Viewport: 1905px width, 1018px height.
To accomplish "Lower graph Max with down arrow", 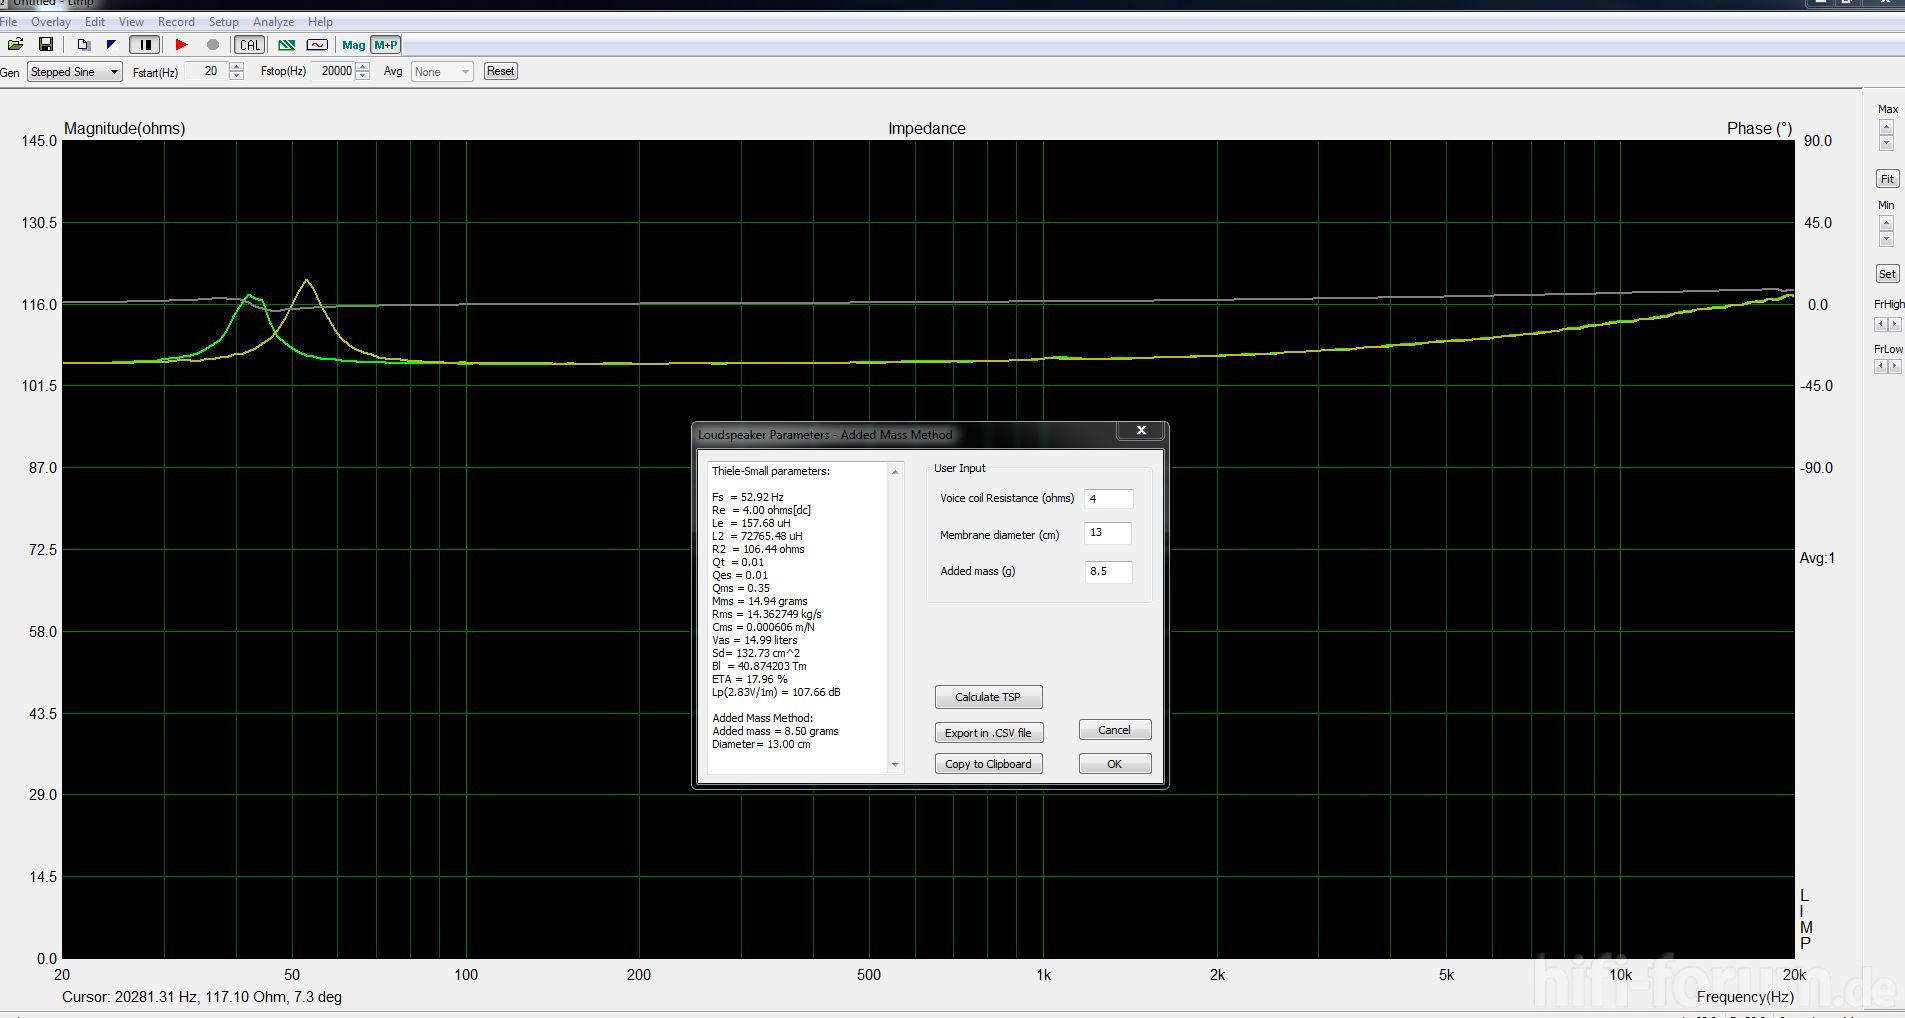I will [1886, 143].
